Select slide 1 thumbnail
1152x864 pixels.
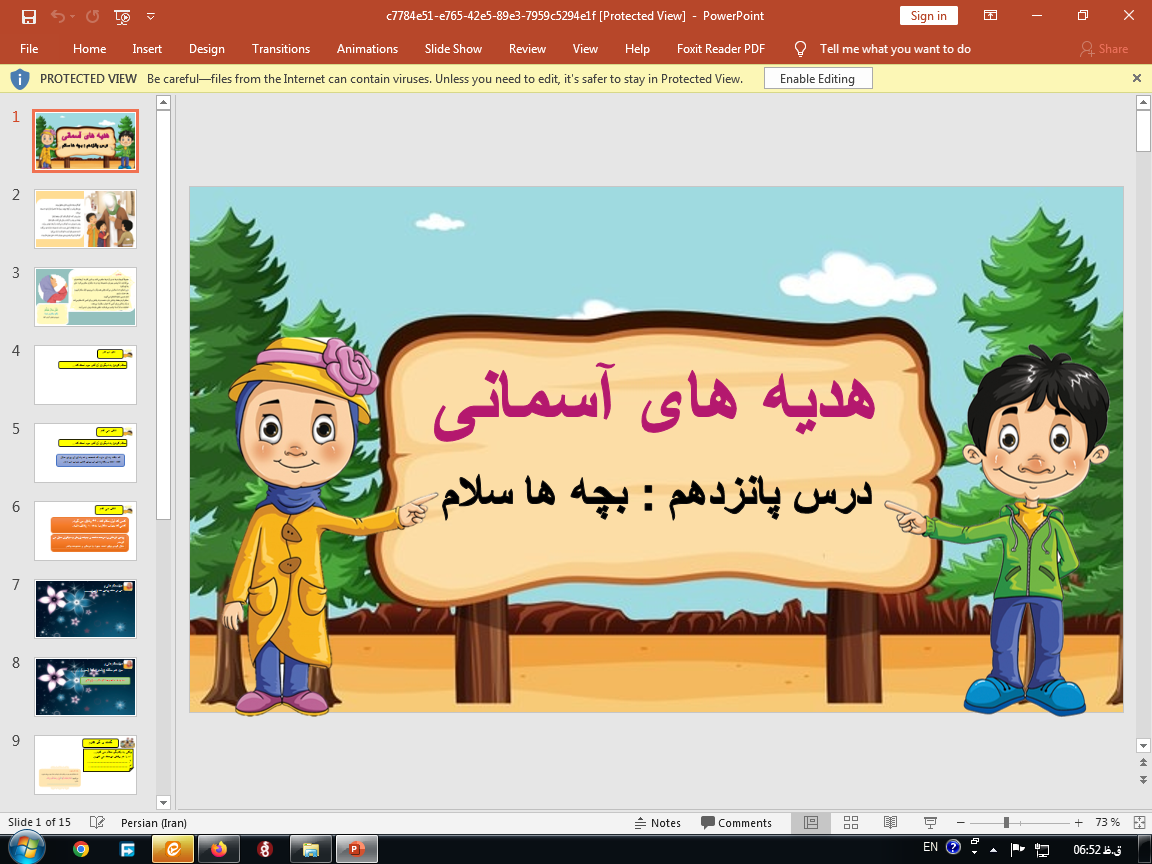(85, 141)
